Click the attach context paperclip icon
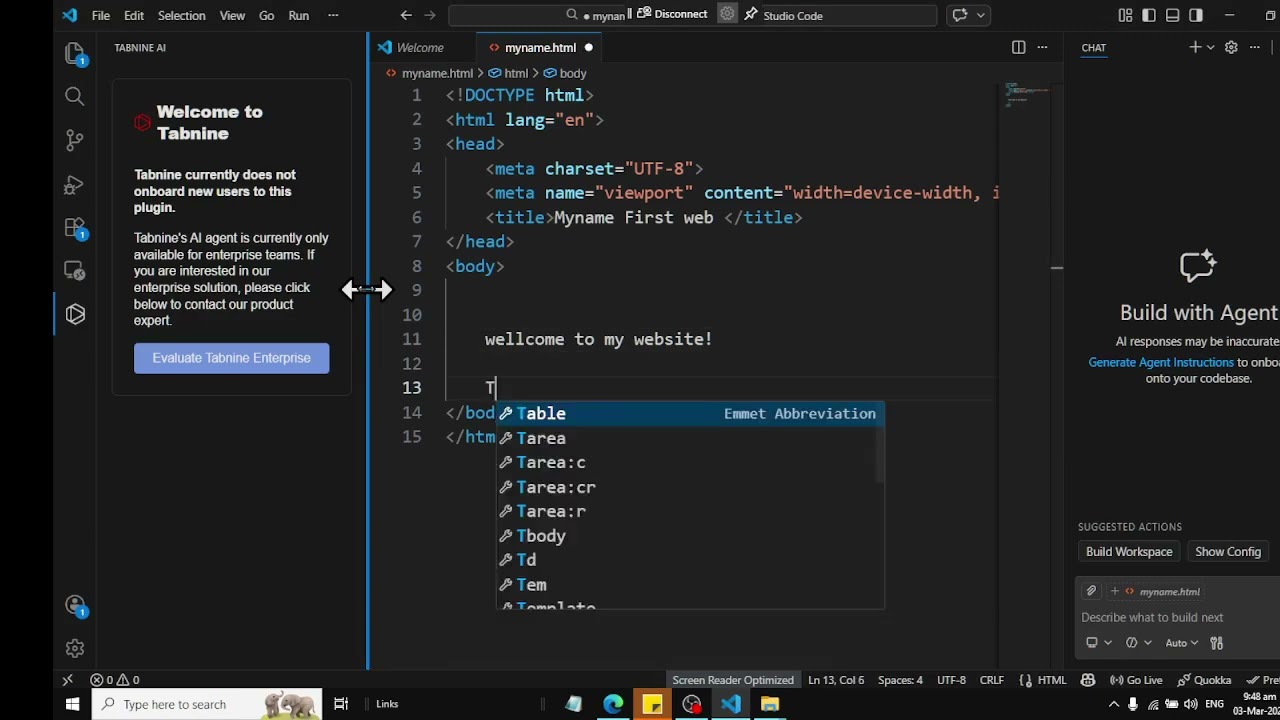This screenshot has height=720, width=1280. pos(1091,591)
